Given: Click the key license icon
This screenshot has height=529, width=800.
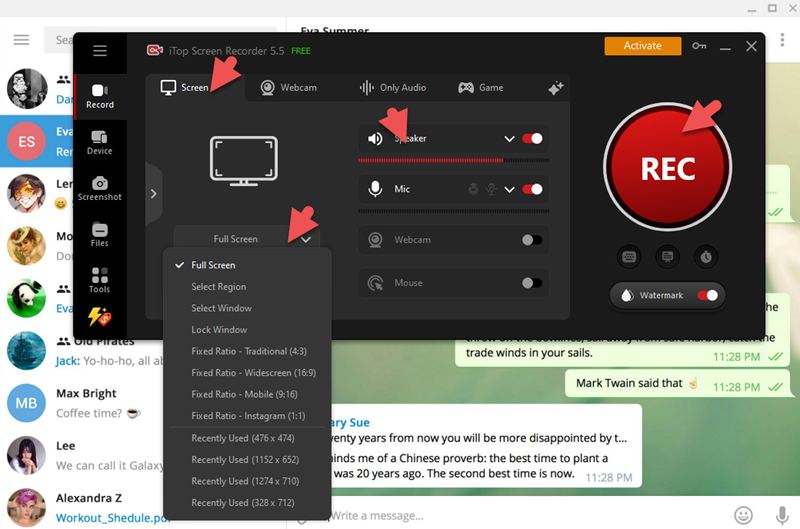Looking at the screenshot, I should (x=699, y=46).
